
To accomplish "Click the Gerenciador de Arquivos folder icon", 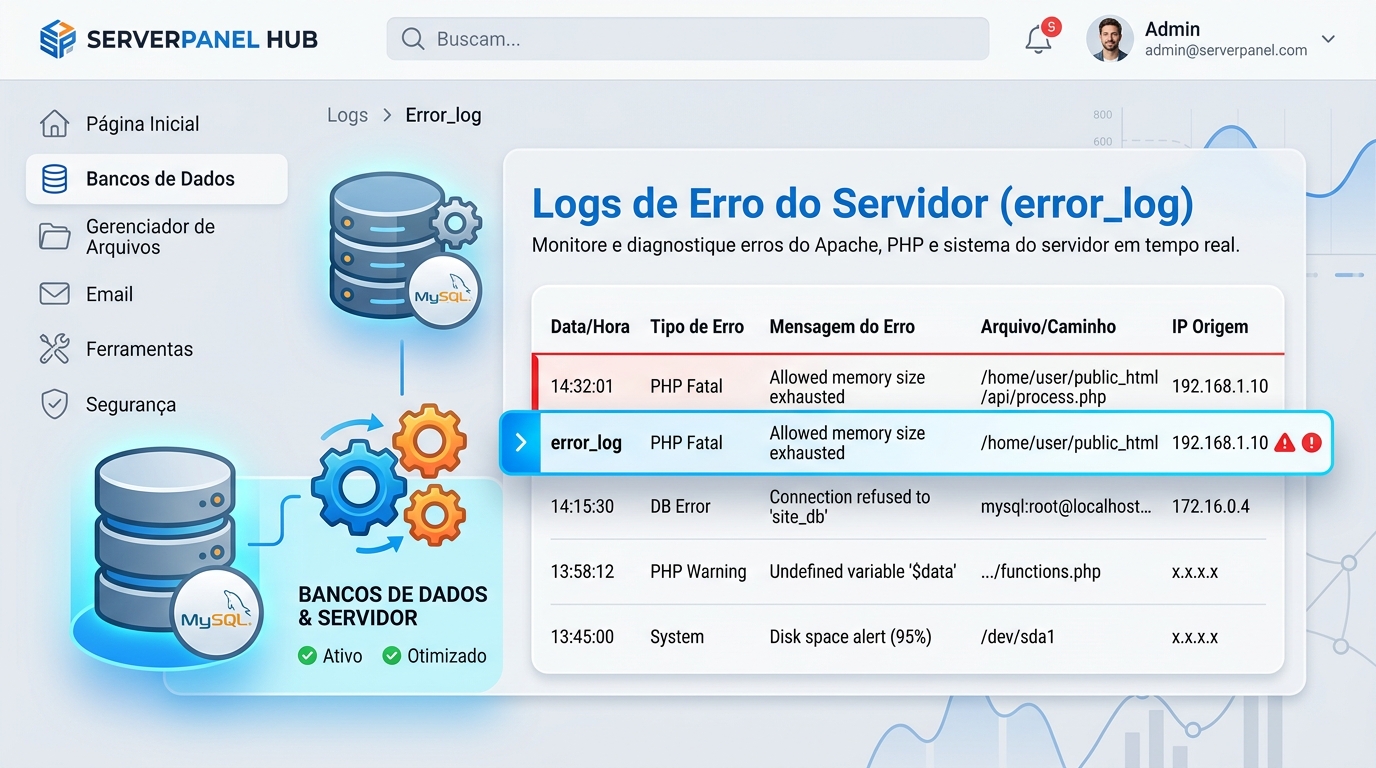I will 54,236.
